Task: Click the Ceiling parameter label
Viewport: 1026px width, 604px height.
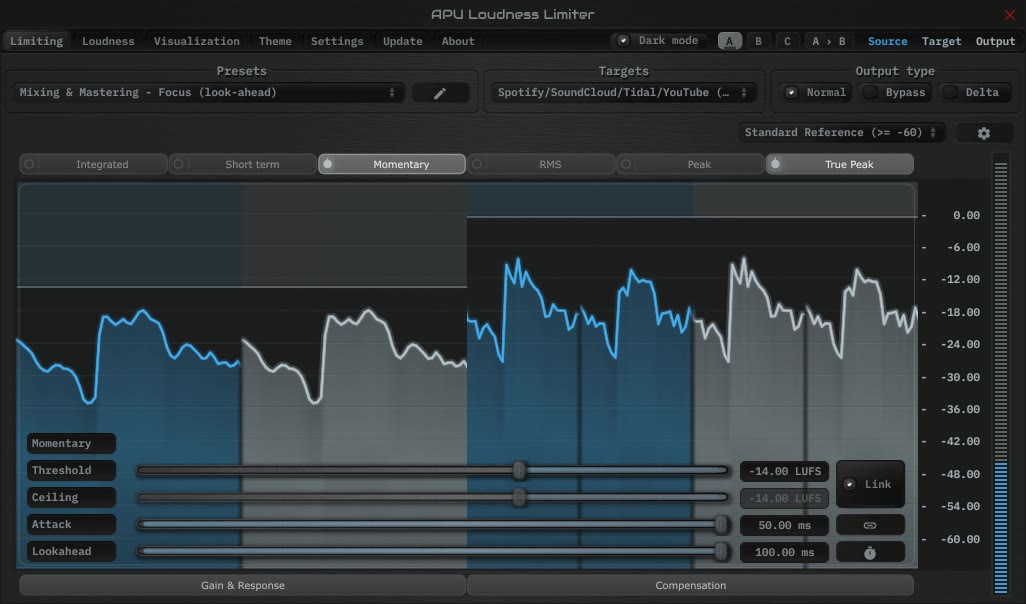Action: coord(71,497)
